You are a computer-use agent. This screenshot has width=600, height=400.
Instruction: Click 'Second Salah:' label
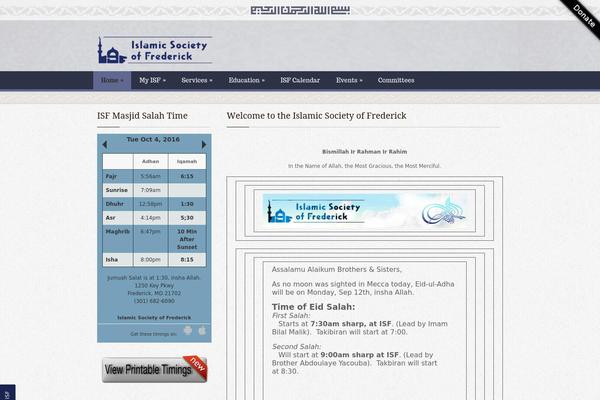296,347
